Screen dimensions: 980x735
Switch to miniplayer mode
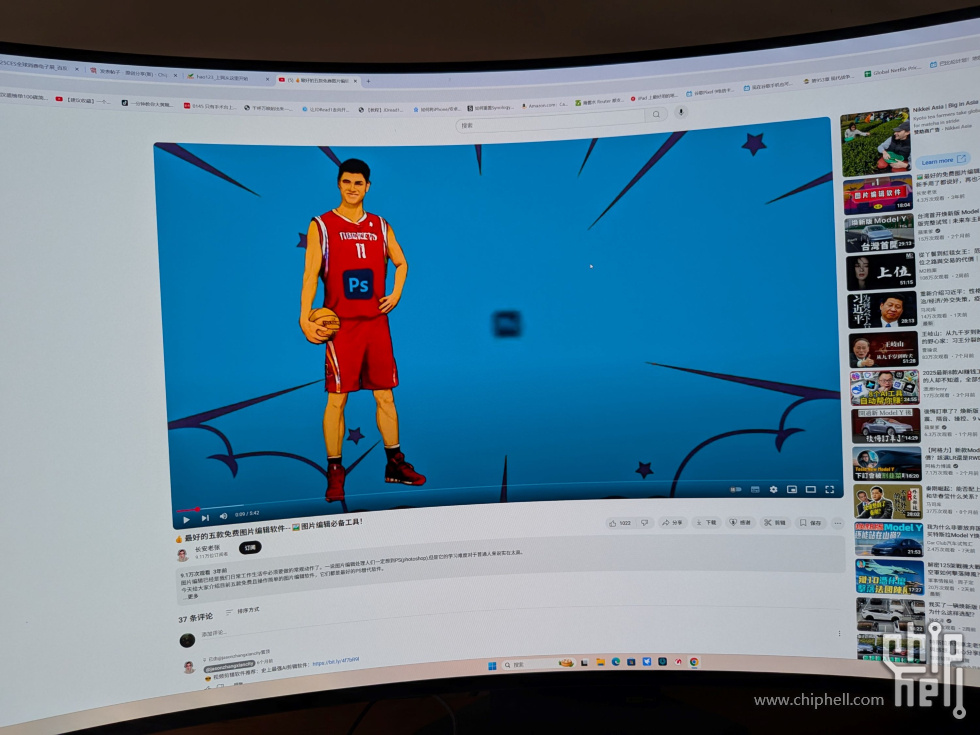click(x=792, y=489)
